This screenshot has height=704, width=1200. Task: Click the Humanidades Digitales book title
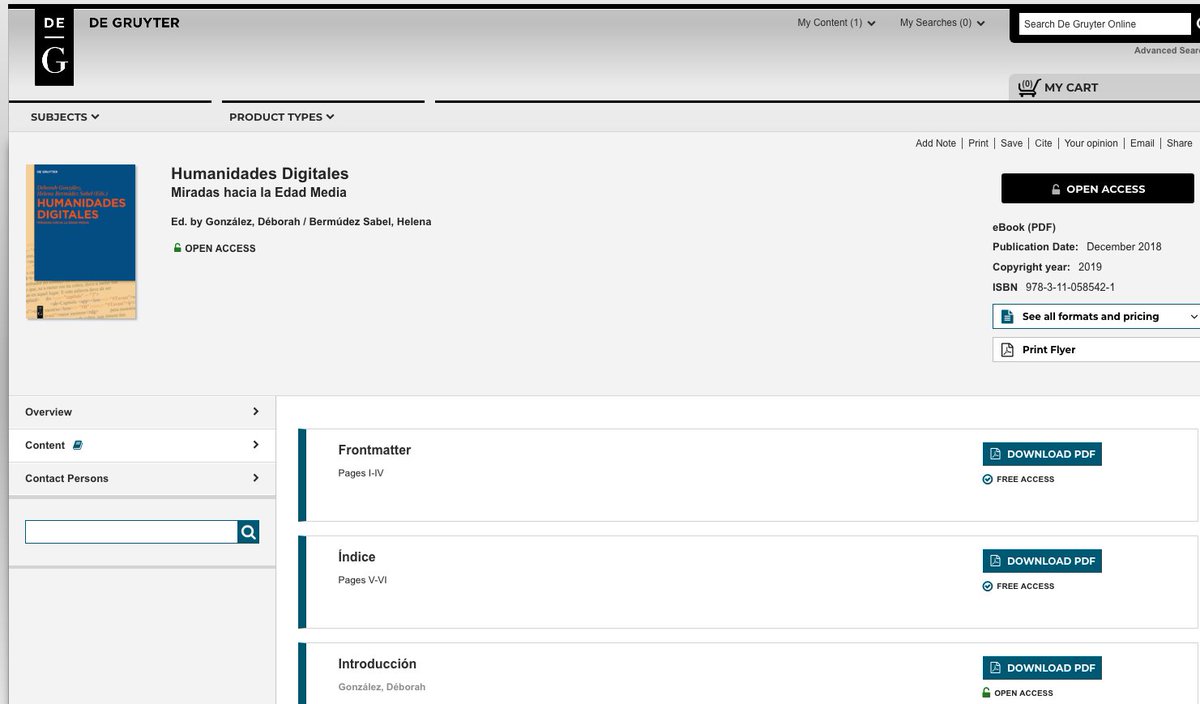click(260, 174)
